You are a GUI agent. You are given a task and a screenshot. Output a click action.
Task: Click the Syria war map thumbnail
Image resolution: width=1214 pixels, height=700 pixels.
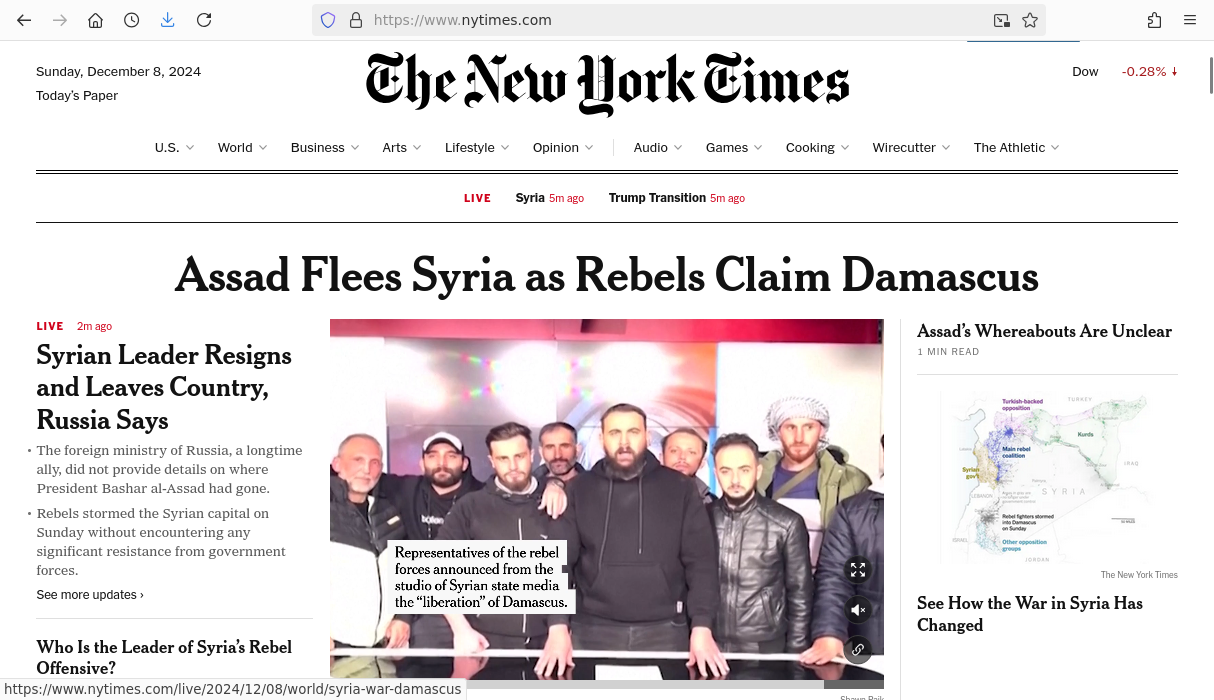pos(1047,478)
